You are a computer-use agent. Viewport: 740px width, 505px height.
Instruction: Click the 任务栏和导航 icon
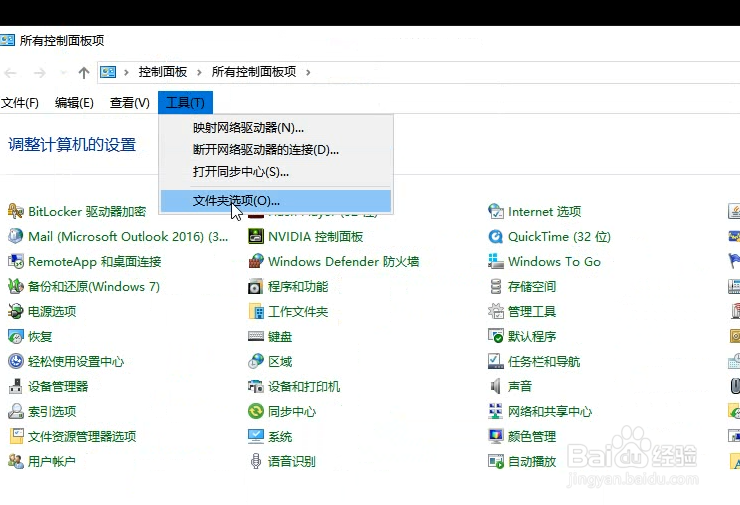(x=496, y=361)
